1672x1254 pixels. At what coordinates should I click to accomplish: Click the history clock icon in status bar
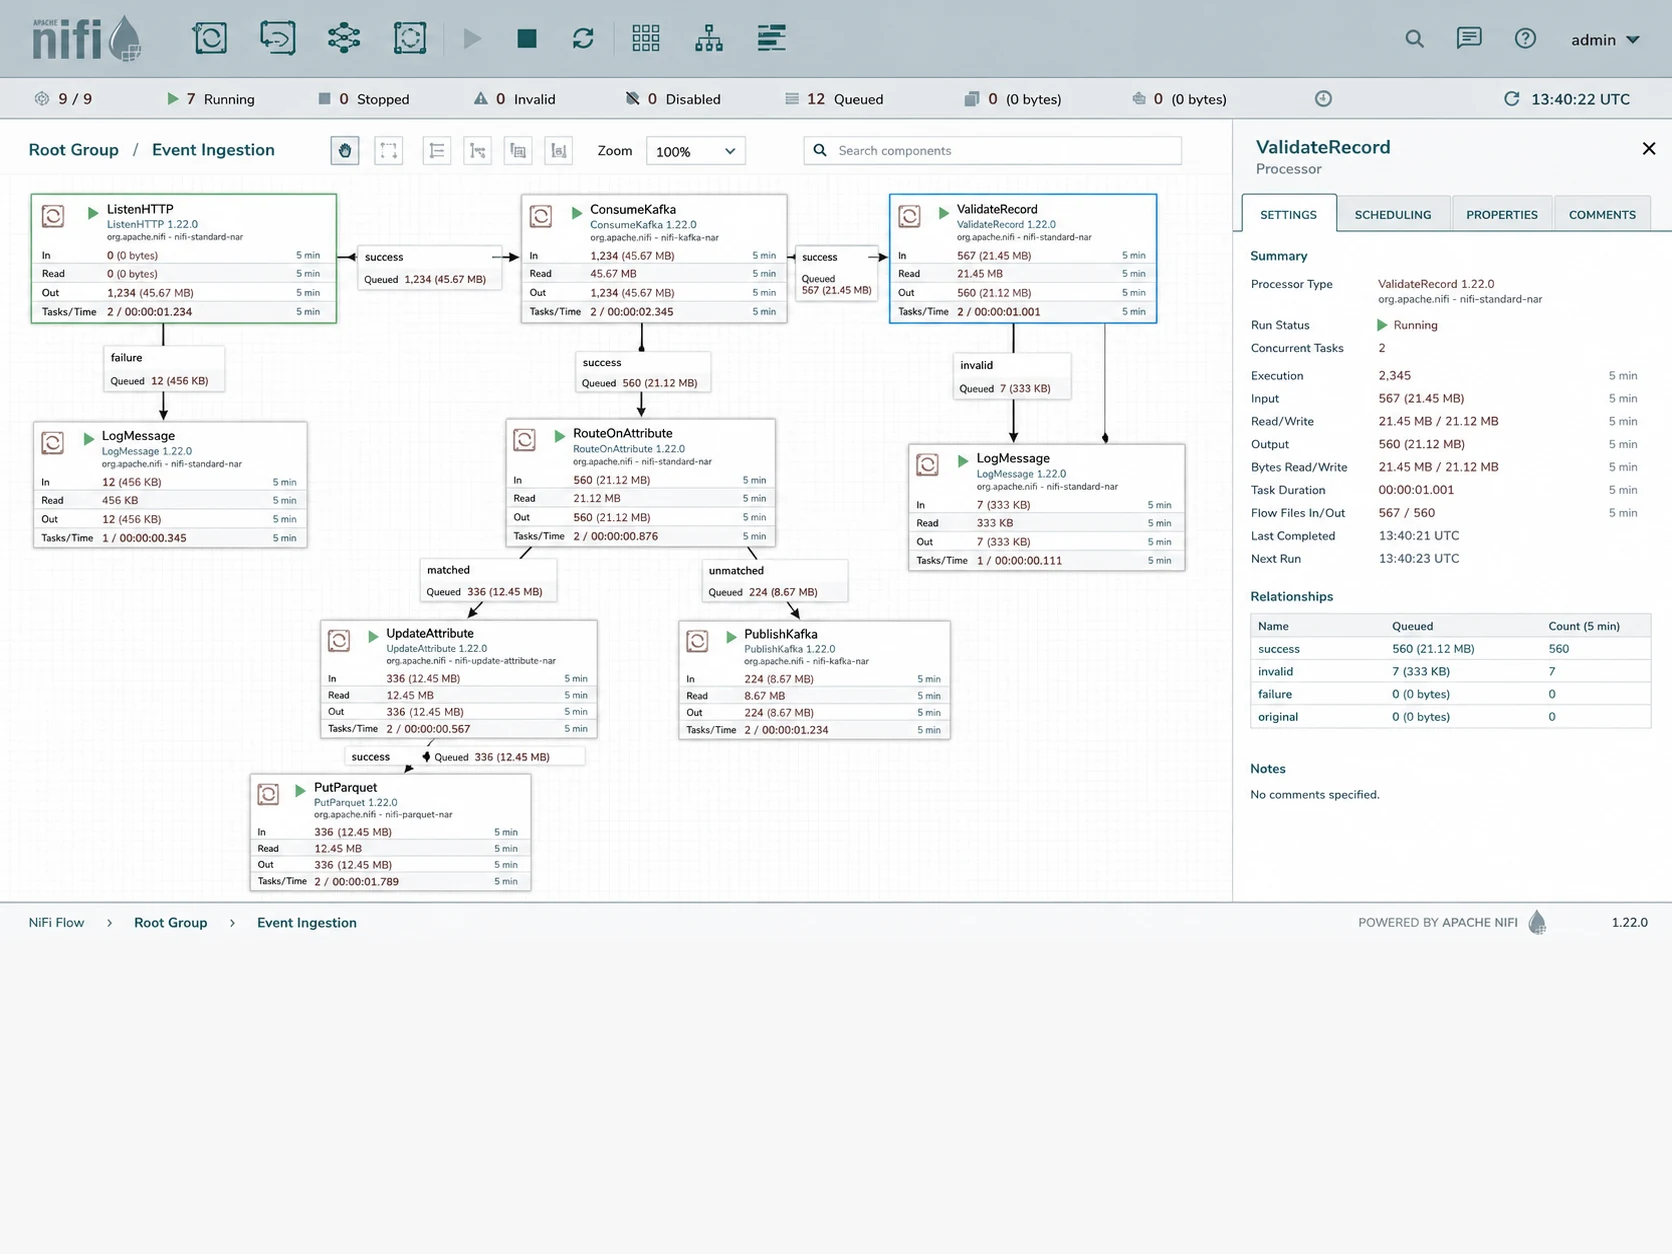1323,98
